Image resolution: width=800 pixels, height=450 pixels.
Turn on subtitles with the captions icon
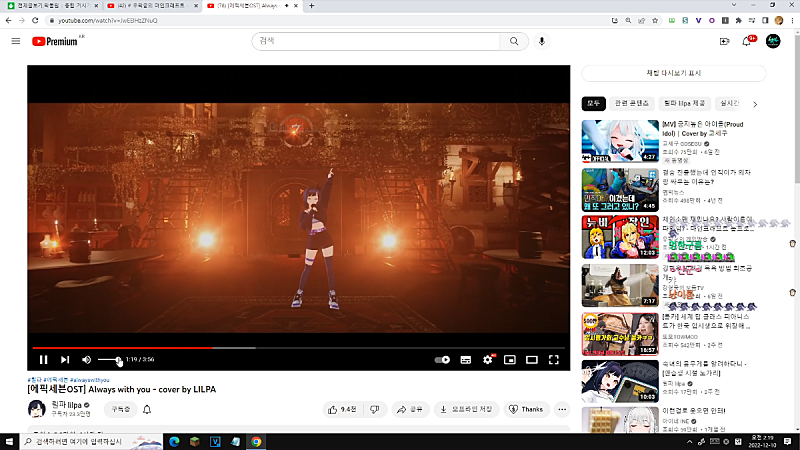click(465, 360)
